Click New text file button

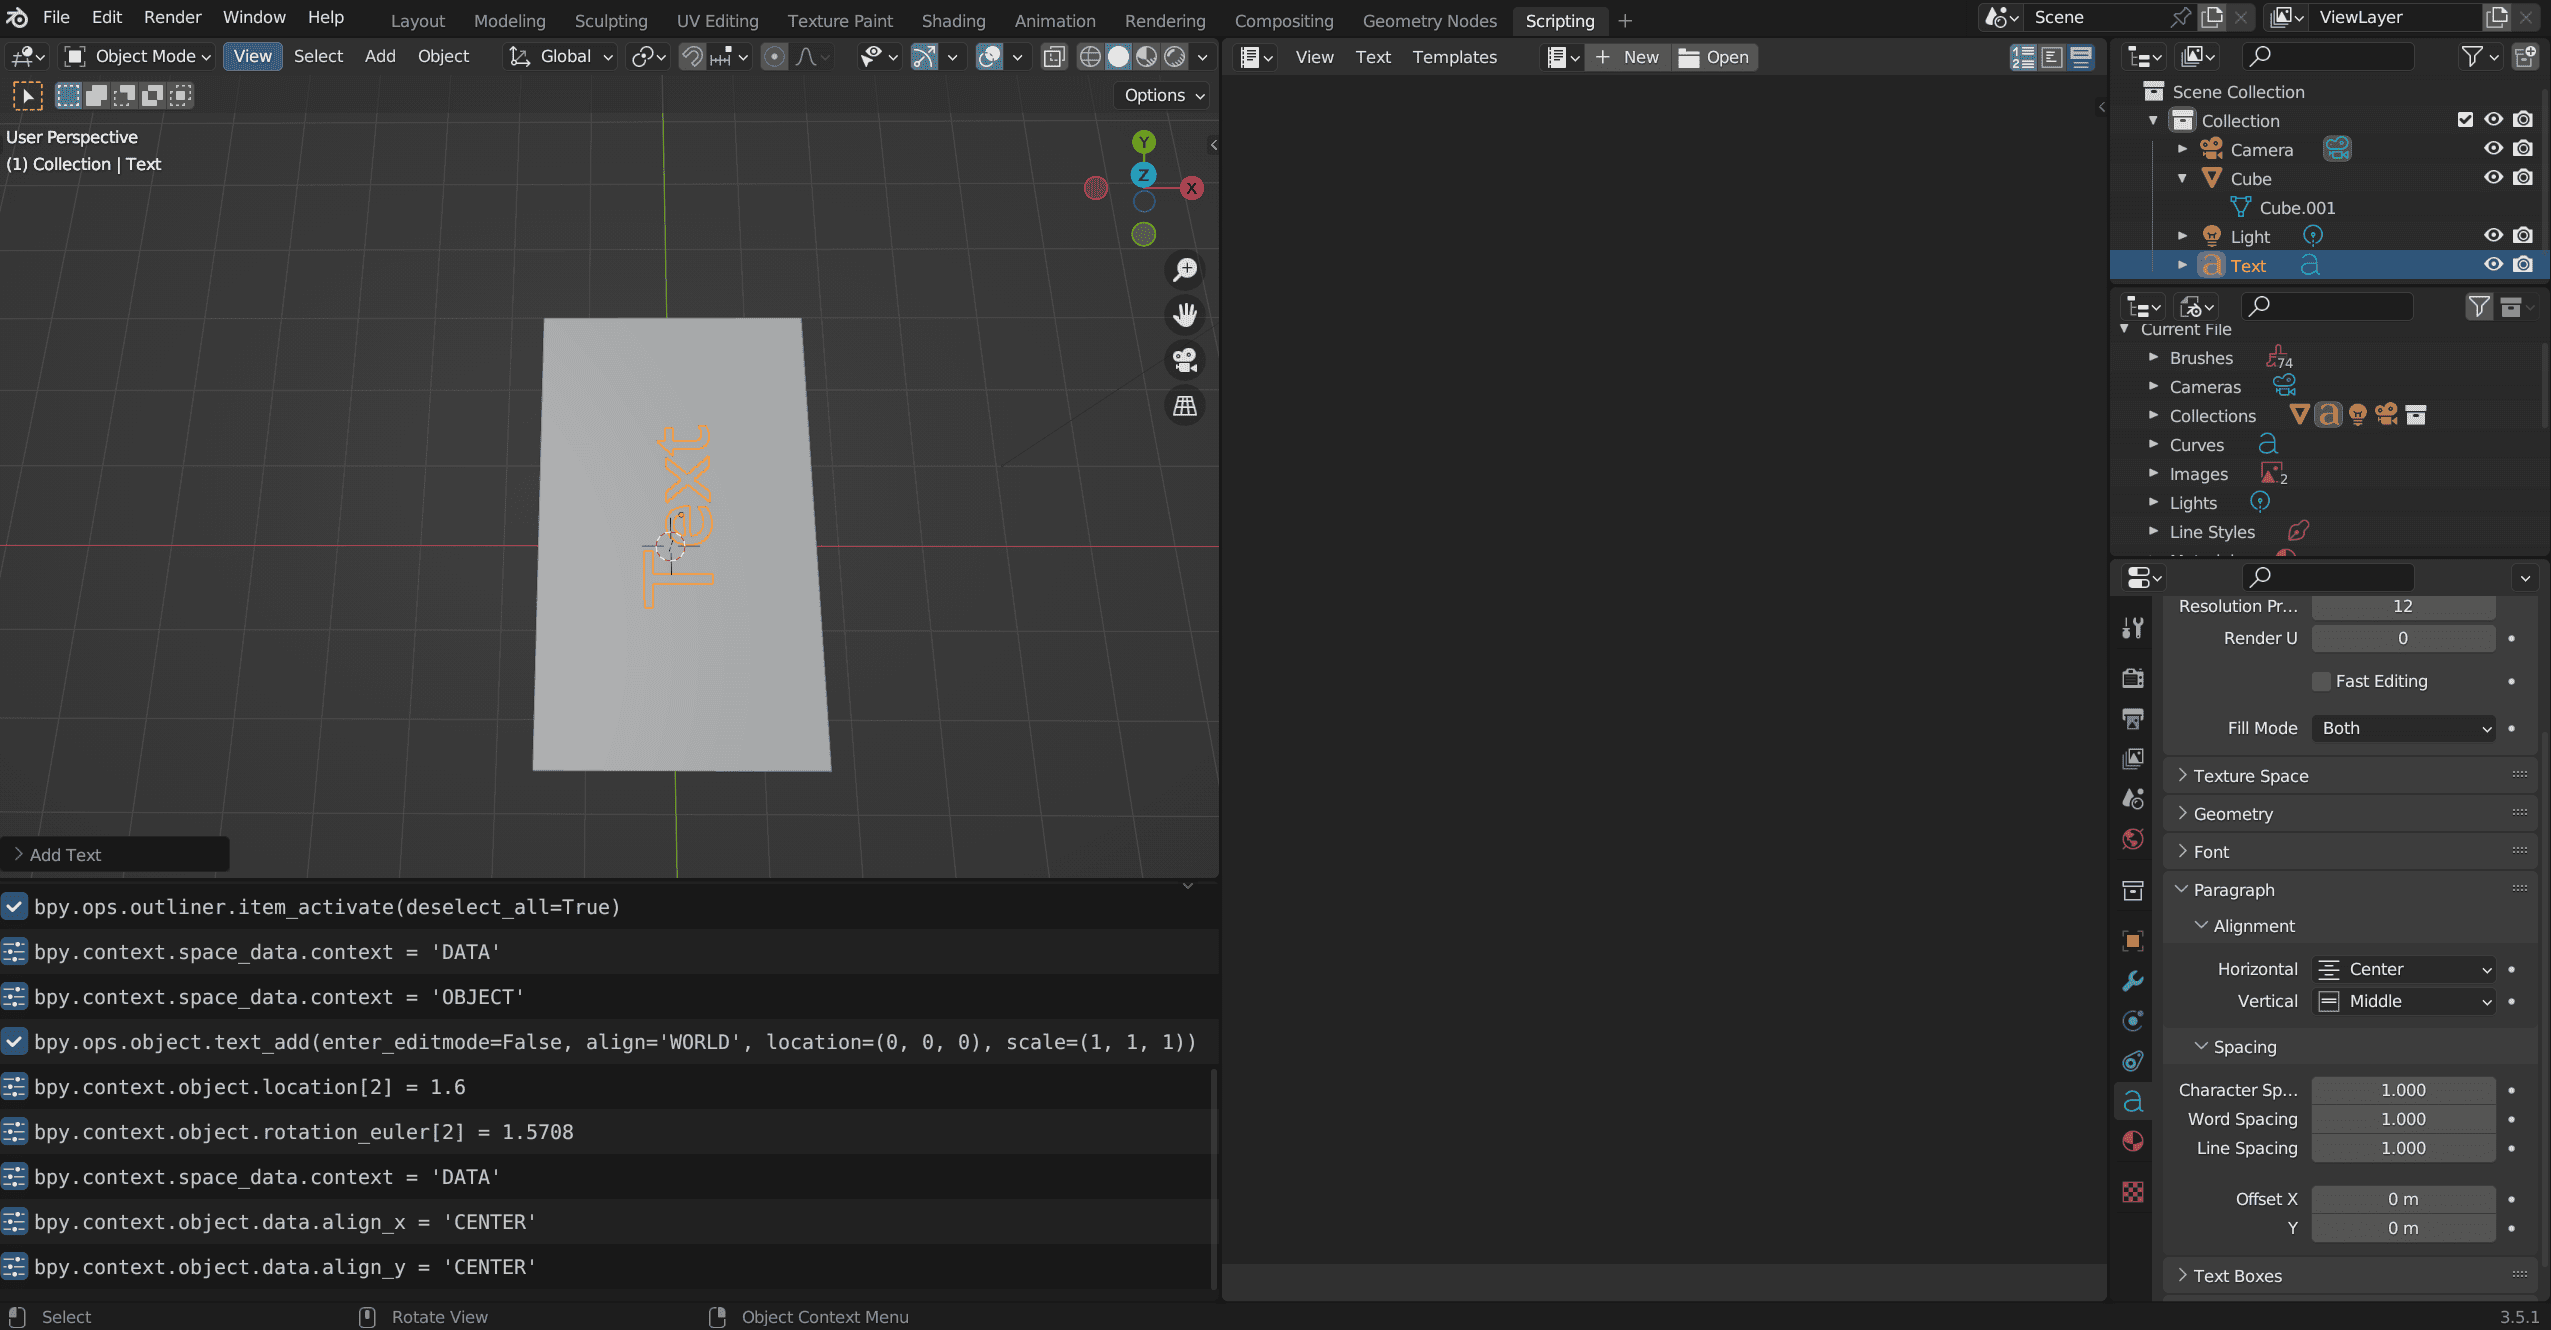click(1627, 57)
